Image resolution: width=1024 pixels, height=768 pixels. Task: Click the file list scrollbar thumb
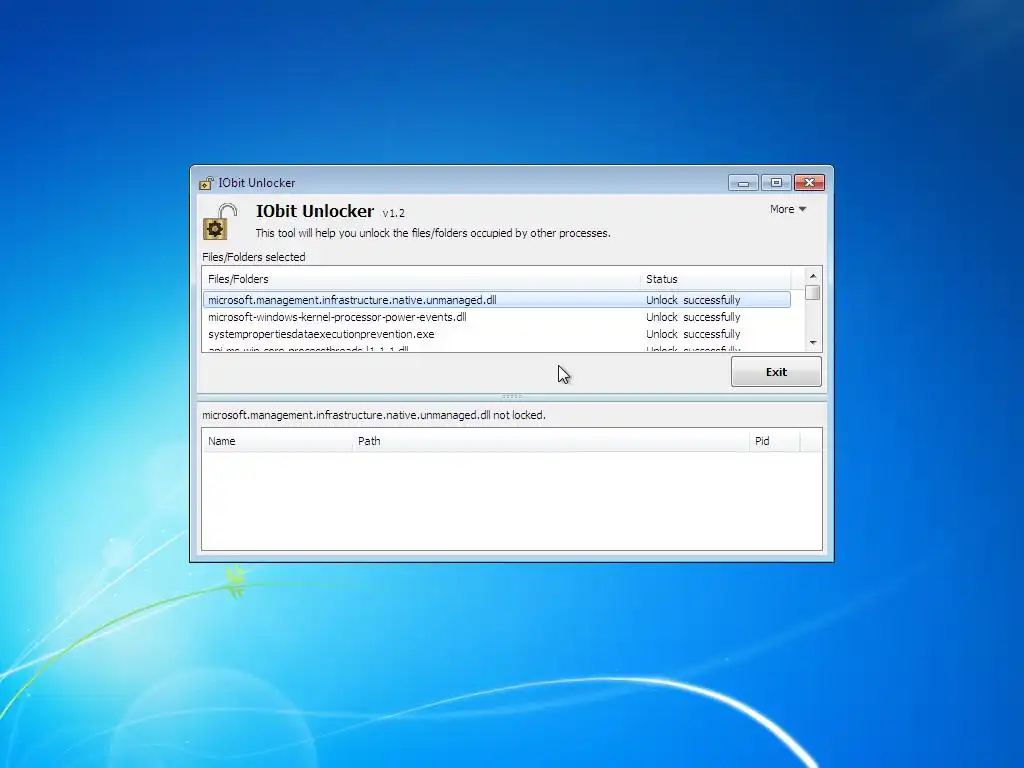[813, 293]
